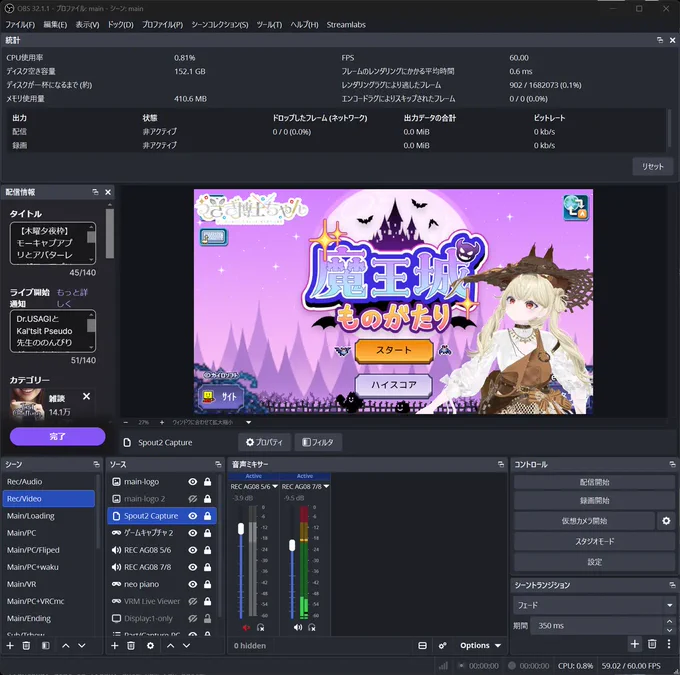Screen dimensions: 680x675
Task: Decrease transition duration with down arrow
Action: [x=670, y=630]
